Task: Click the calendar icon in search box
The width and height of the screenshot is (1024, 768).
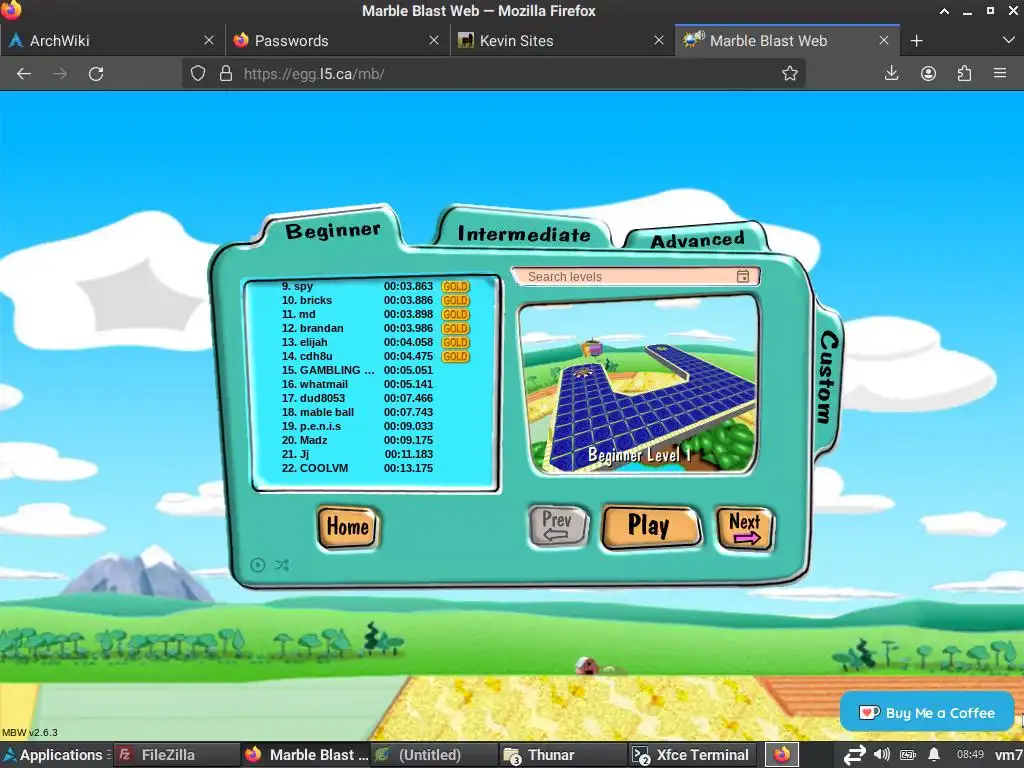Action: pos(743,276)
